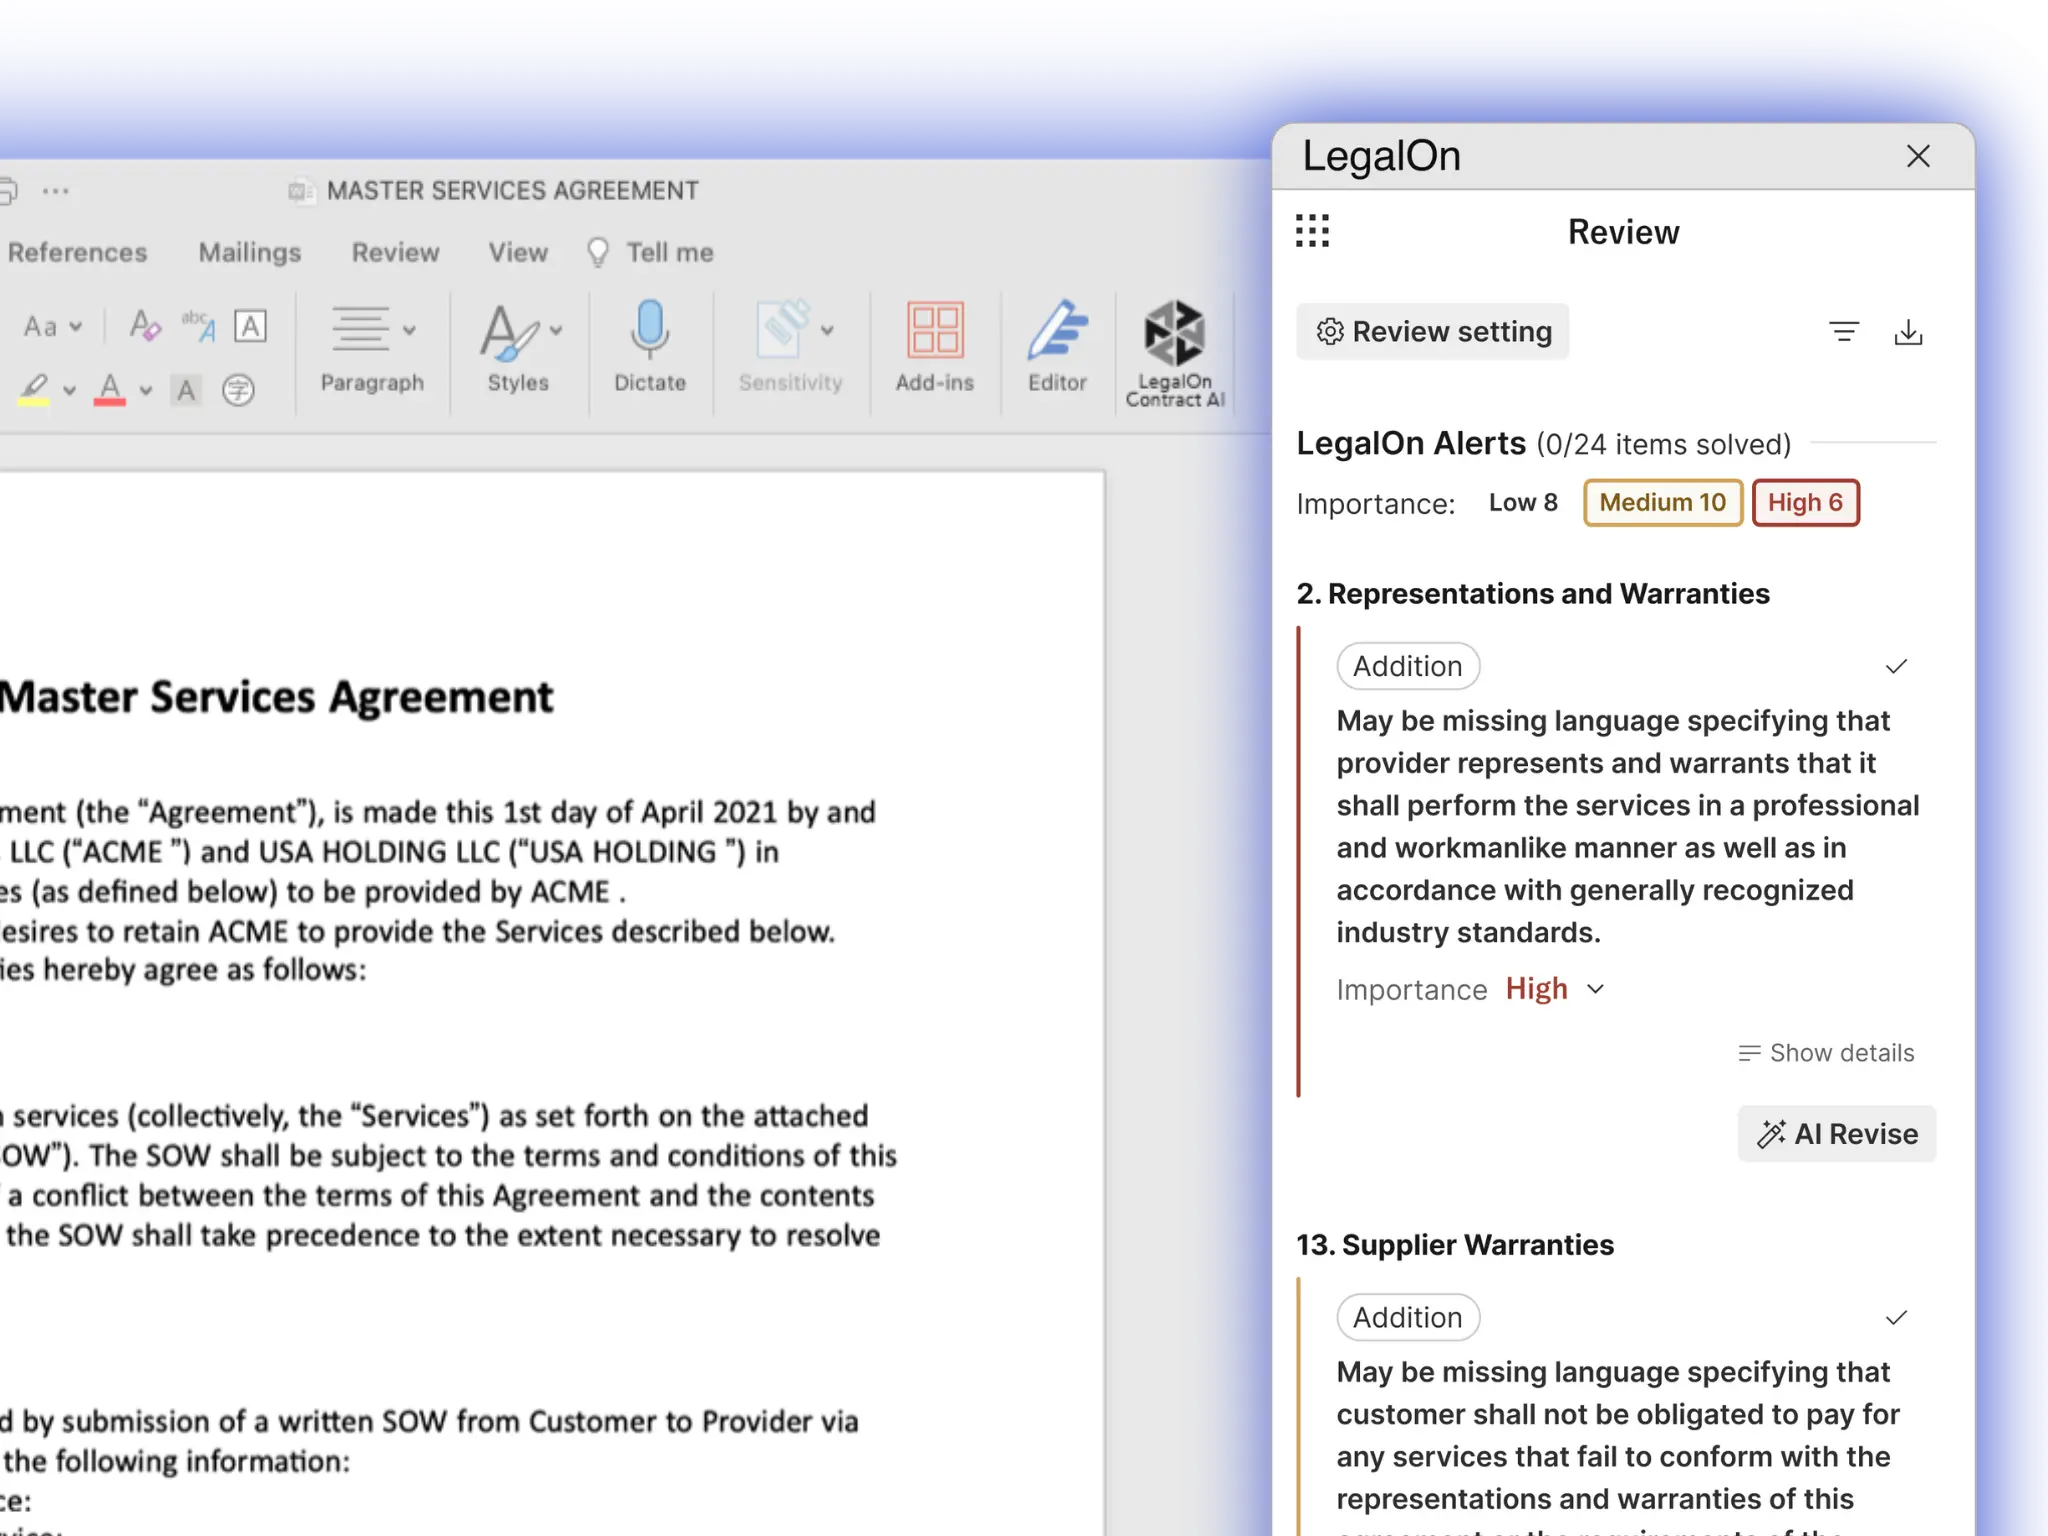Open the Change Case Aa dropdown
Screen dimensions: 2048x1536
53,326
